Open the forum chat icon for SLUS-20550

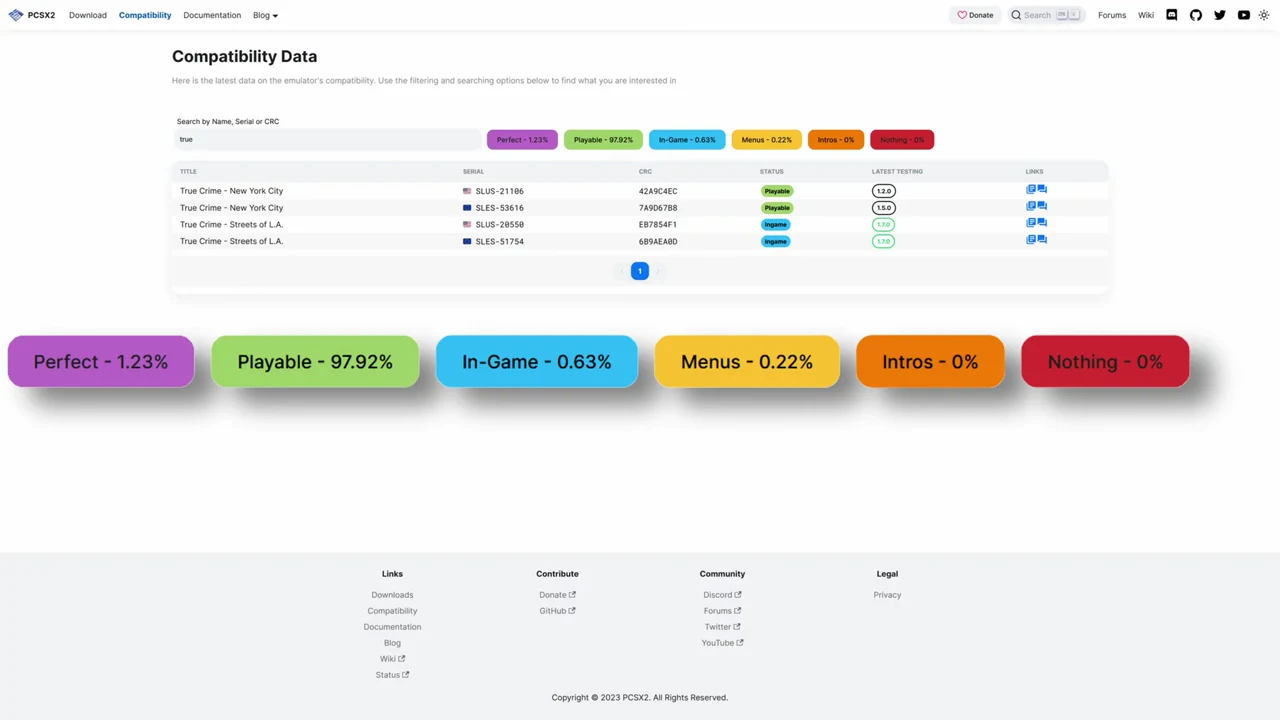pyautogui.click(x=1042, y=223)
